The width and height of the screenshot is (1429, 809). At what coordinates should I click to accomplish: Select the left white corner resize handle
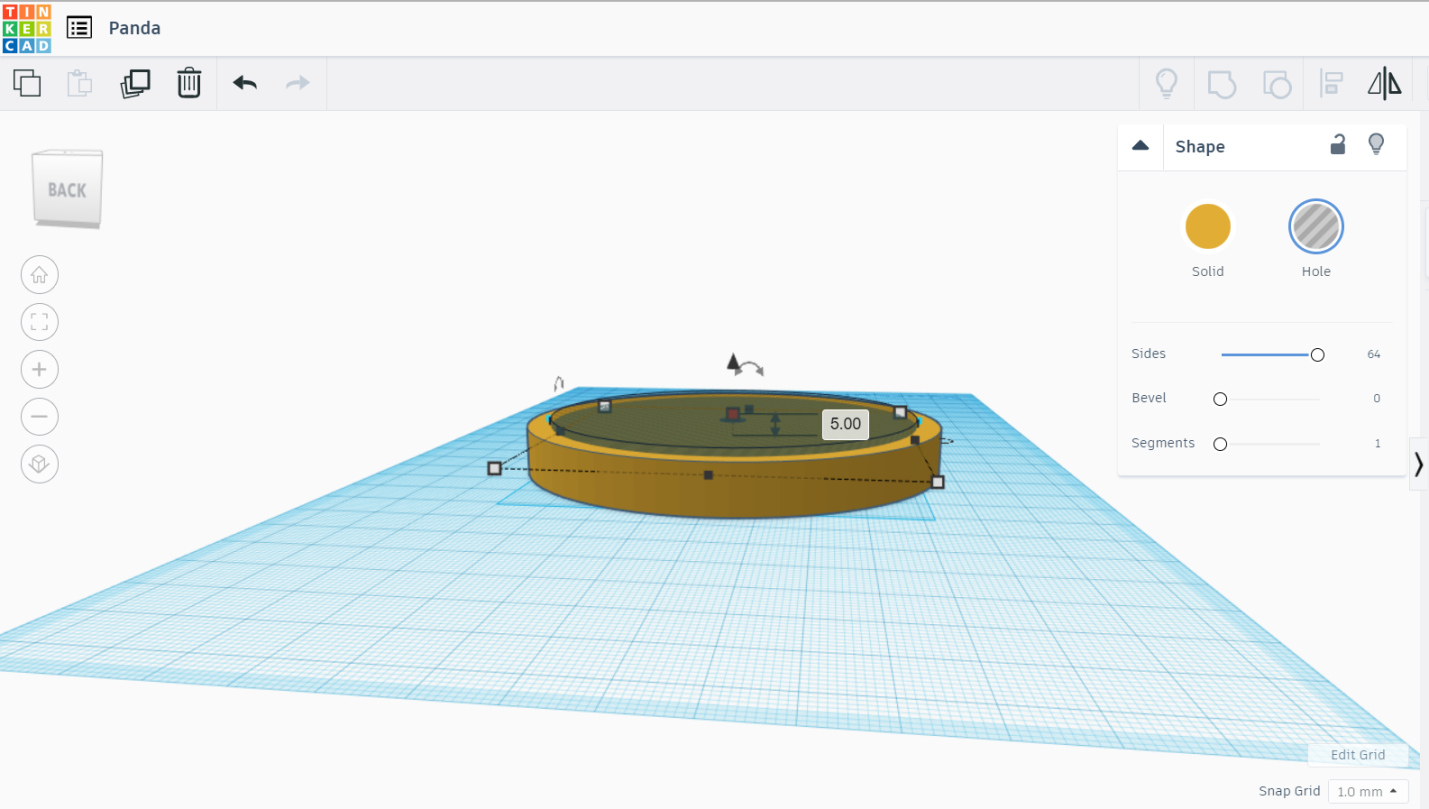click(x=494, y=468)
